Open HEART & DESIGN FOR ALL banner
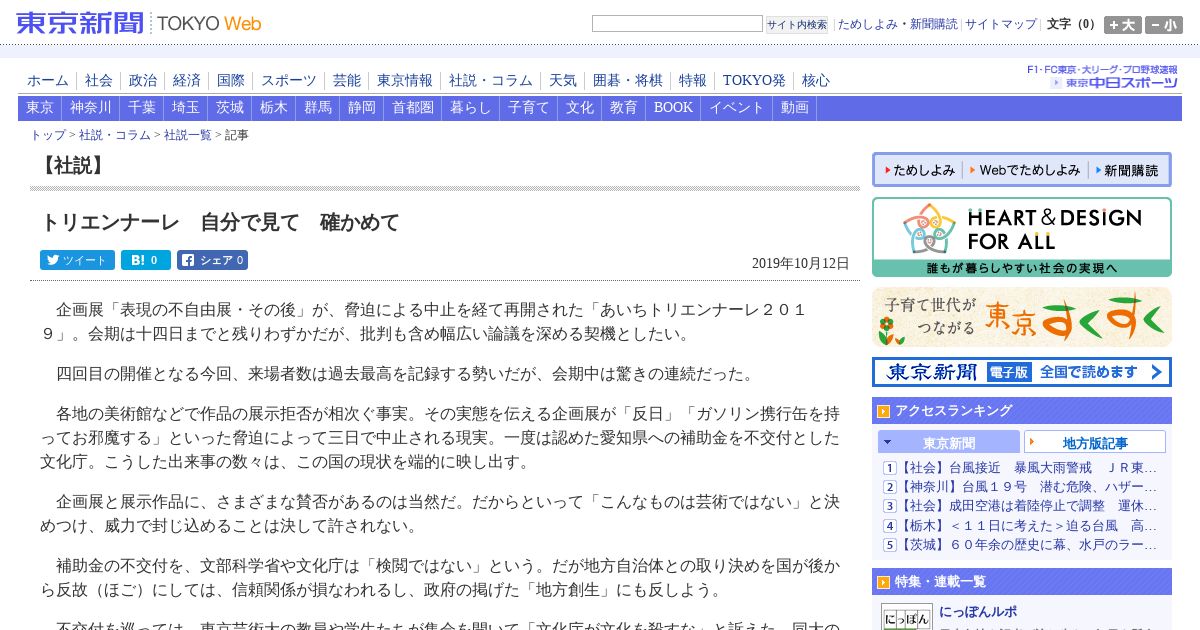The height and width of the screenshot is (630, 1200). click(1022, 237)
